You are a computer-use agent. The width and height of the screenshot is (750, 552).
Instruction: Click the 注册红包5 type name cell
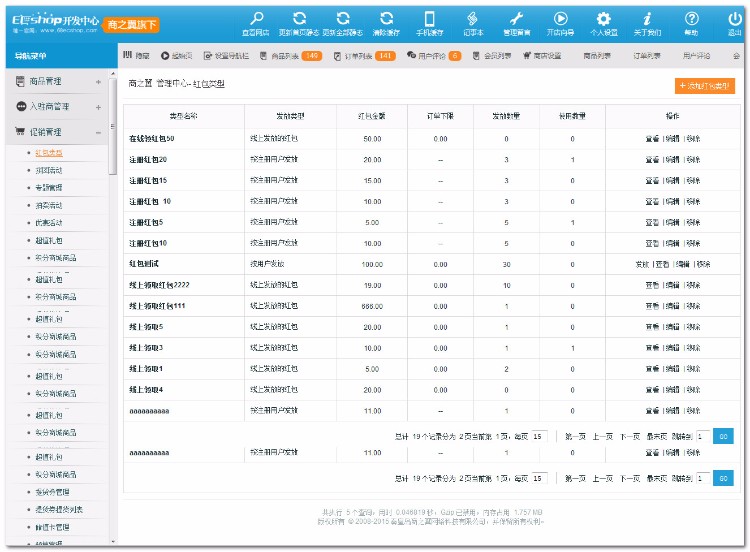[x=184, y=222]
